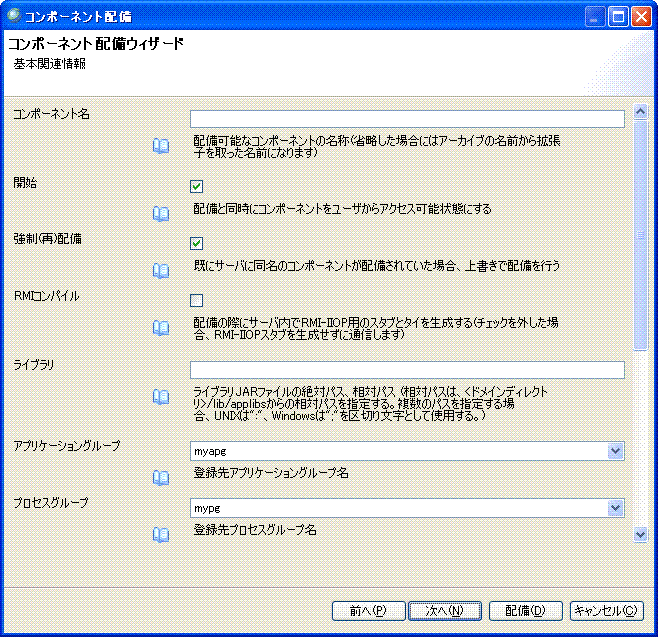Screen dimensions: 658x637
Task: Click the window icon in title bar
Action: pyautogui.click(x=15, y=17)
